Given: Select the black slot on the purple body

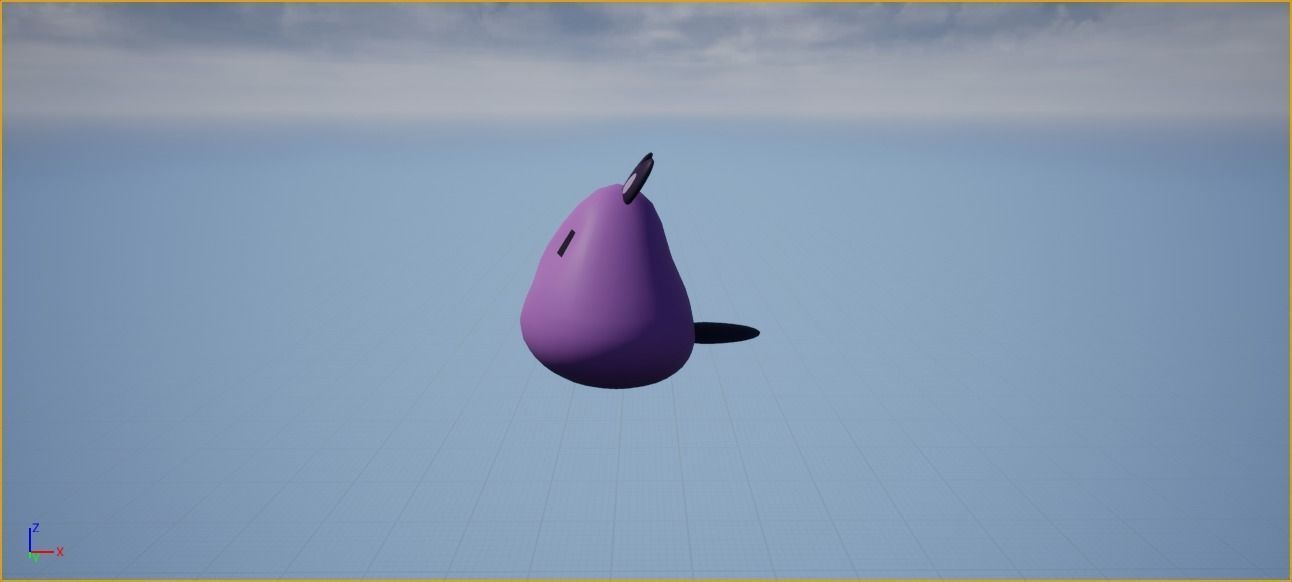Looking at the screenshot, I should coord(566,243).
